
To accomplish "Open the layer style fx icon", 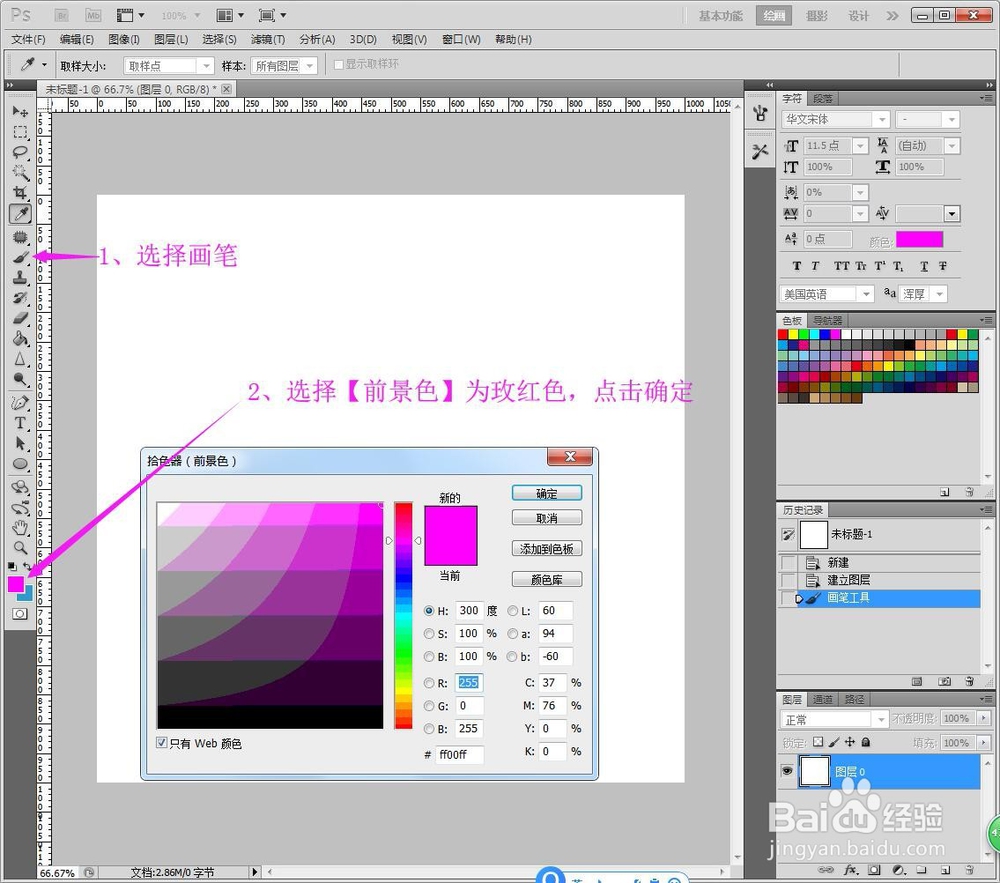I will [850, 870].
